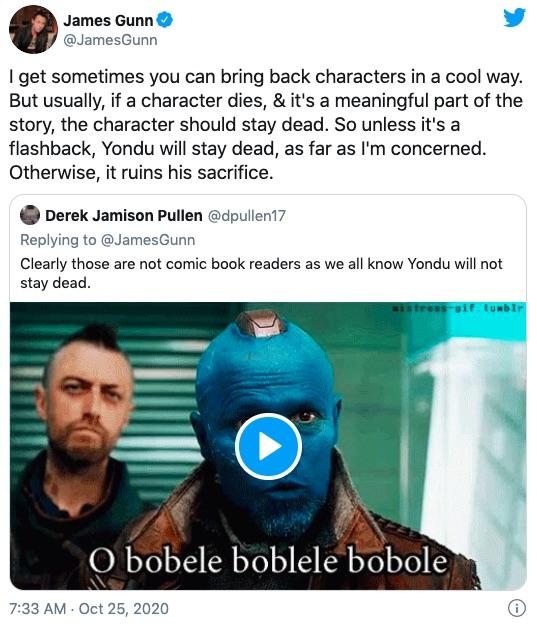
Task: Open the Derek Jamison Pullen name link
Action: pos(124,216)
